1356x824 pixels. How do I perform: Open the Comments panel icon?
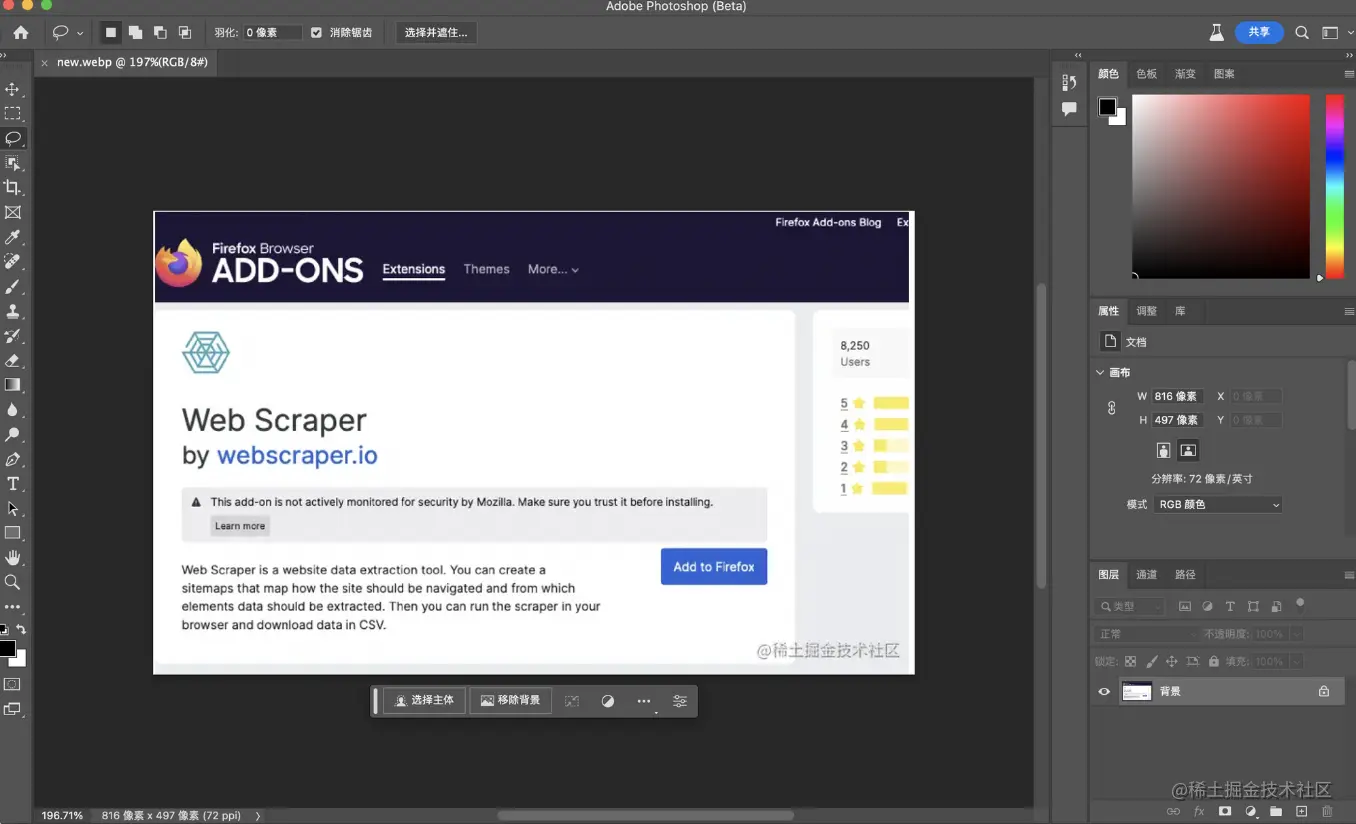click(x=1069, y=109)
